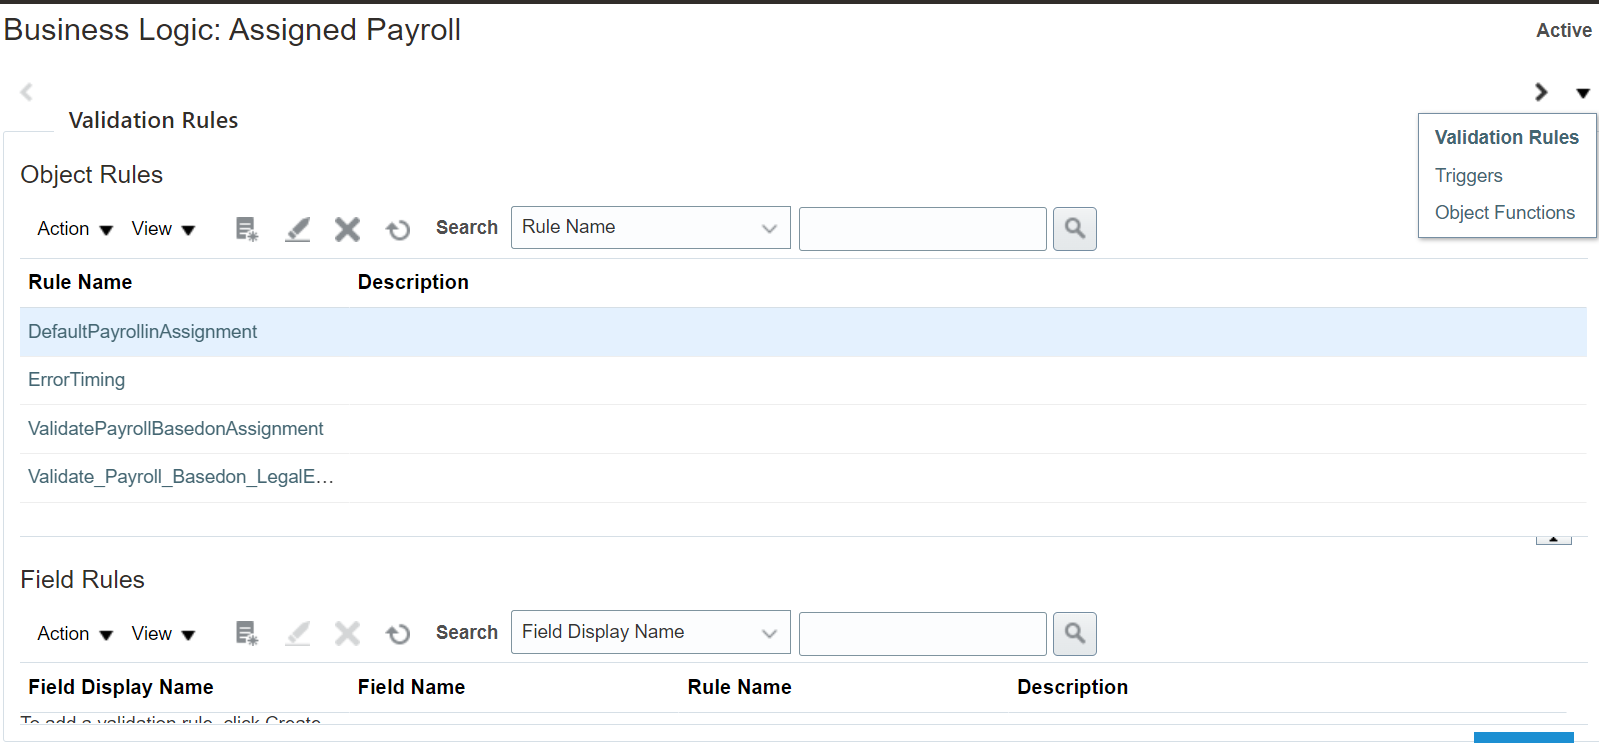Open the ErrorTiming rule link
1599x743 pixels.
pyautogui.click(x=77, y=380)
